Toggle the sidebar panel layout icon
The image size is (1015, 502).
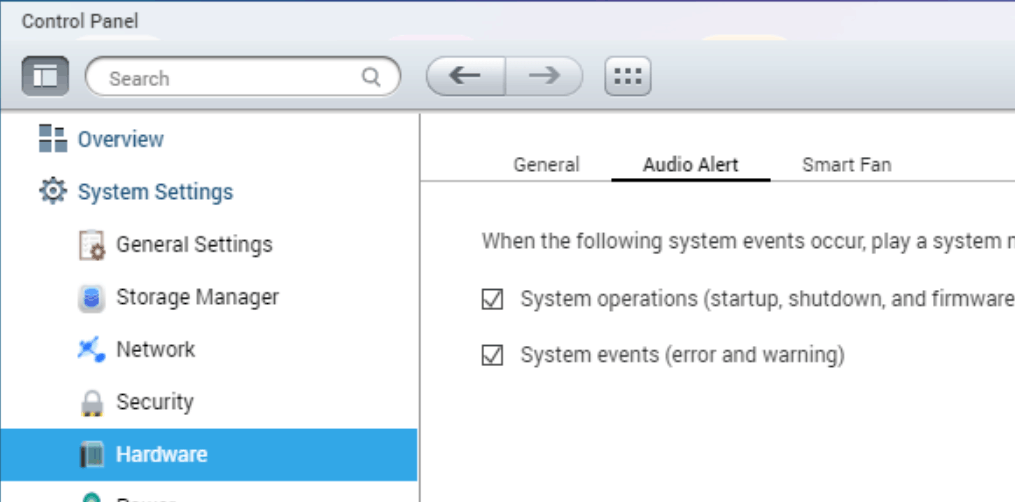point(45,77)
